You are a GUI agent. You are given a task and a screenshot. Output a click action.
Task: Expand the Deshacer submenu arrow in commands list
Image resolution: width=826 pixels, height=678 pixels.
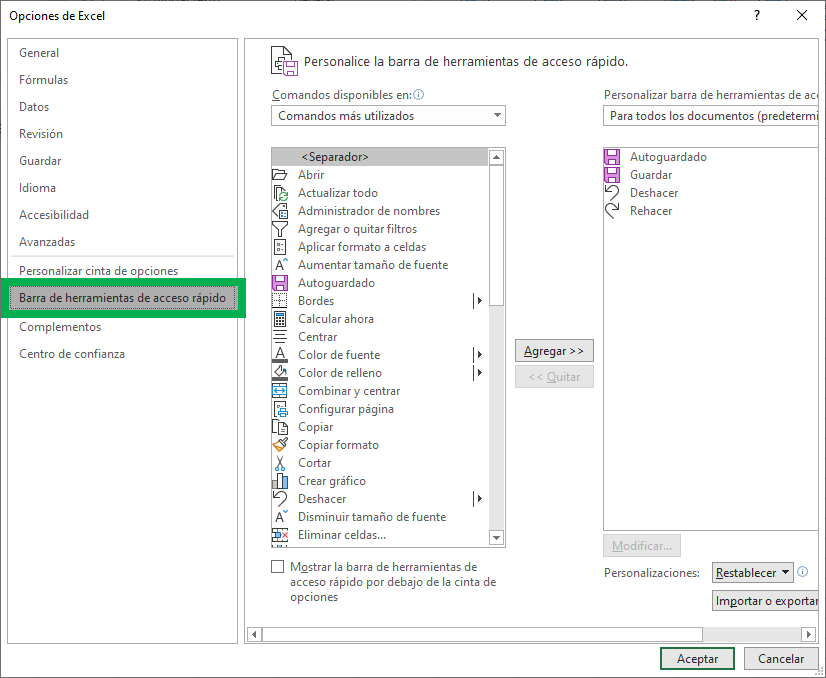[x=479, y=498]
